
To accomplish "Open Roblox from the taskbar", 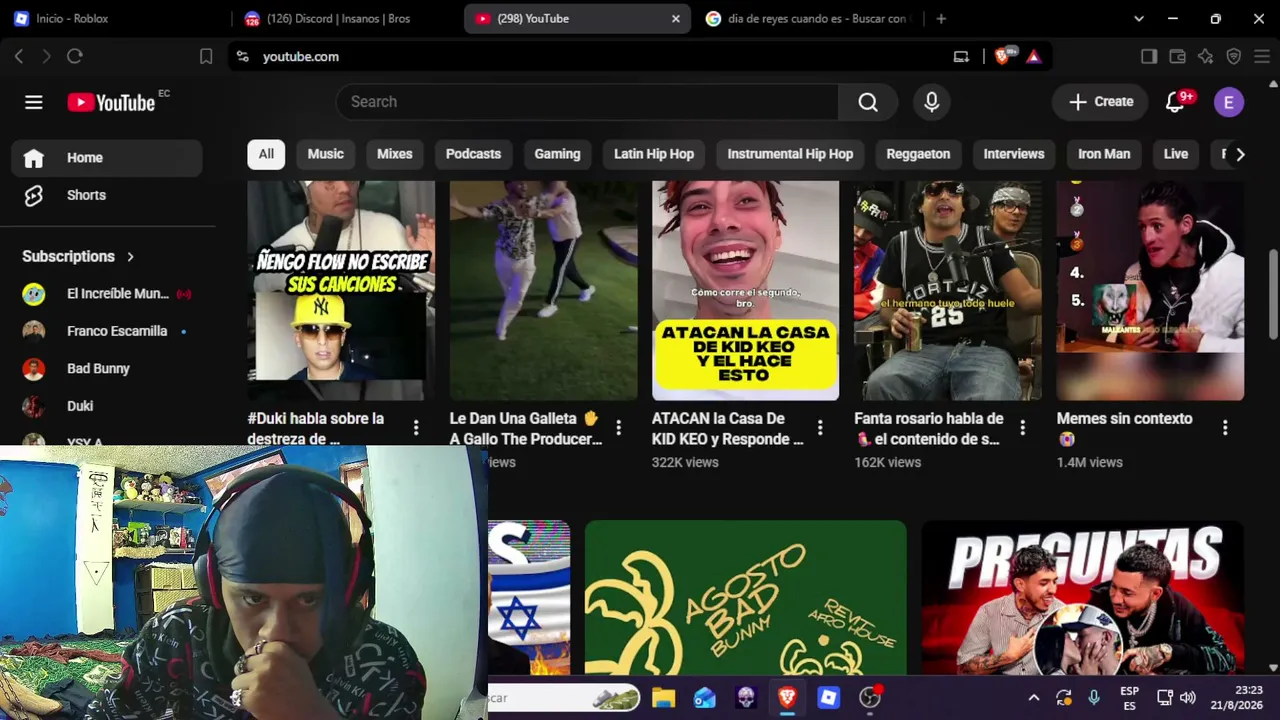I will coord(829,697).
